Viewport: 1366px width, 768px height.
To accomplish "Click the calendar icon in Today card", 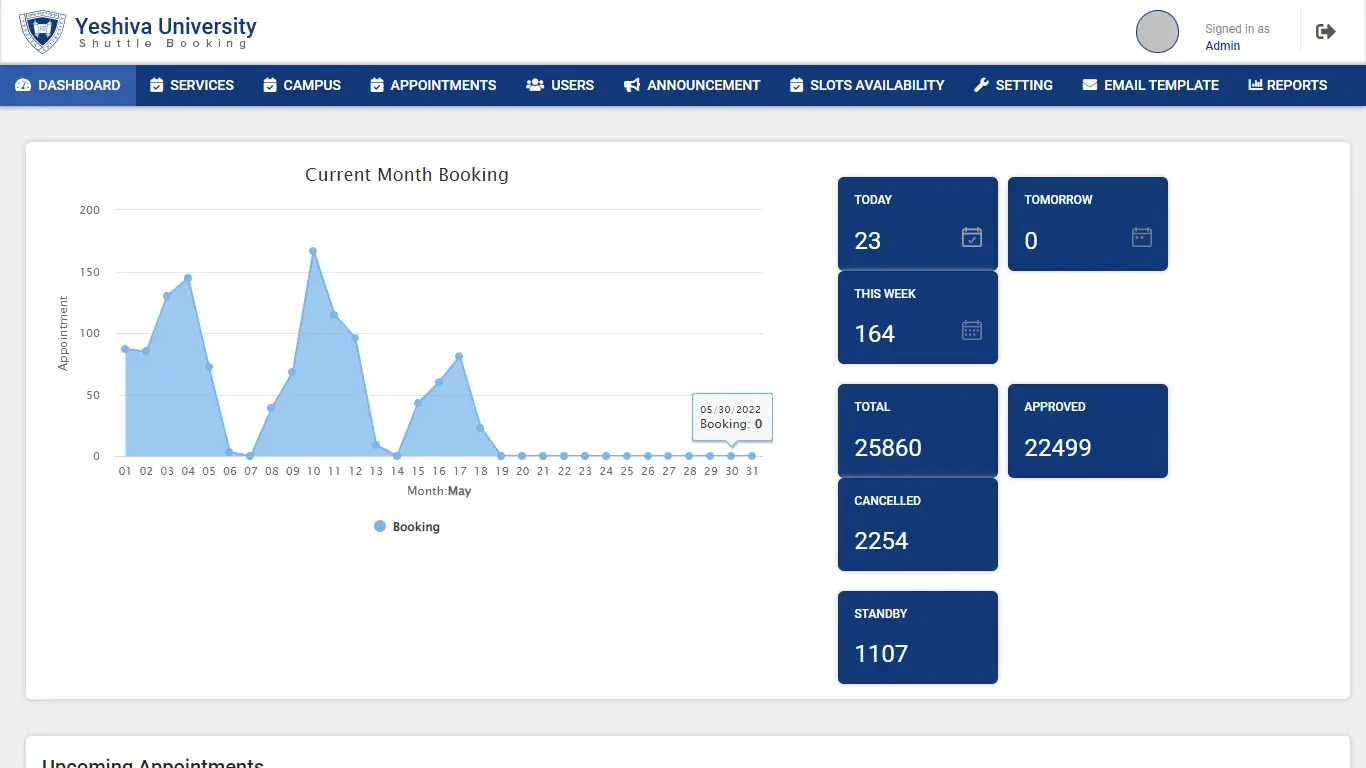I will (971, 237).
